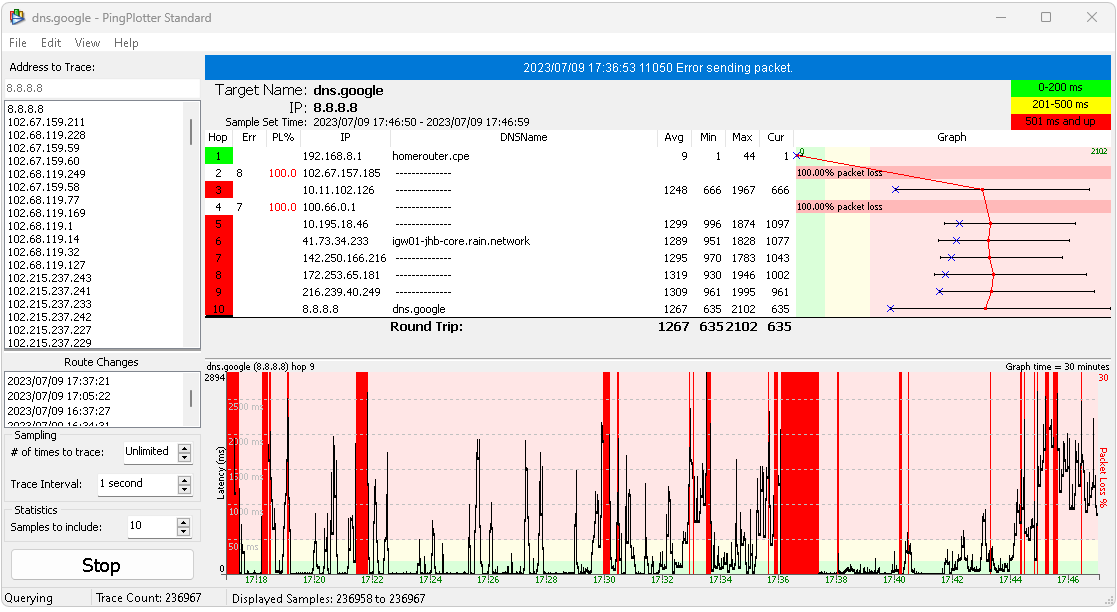This screenshot has height=612, width=1117.
Task: Select hop 10 red cell
Action: [x=219, y=309]
